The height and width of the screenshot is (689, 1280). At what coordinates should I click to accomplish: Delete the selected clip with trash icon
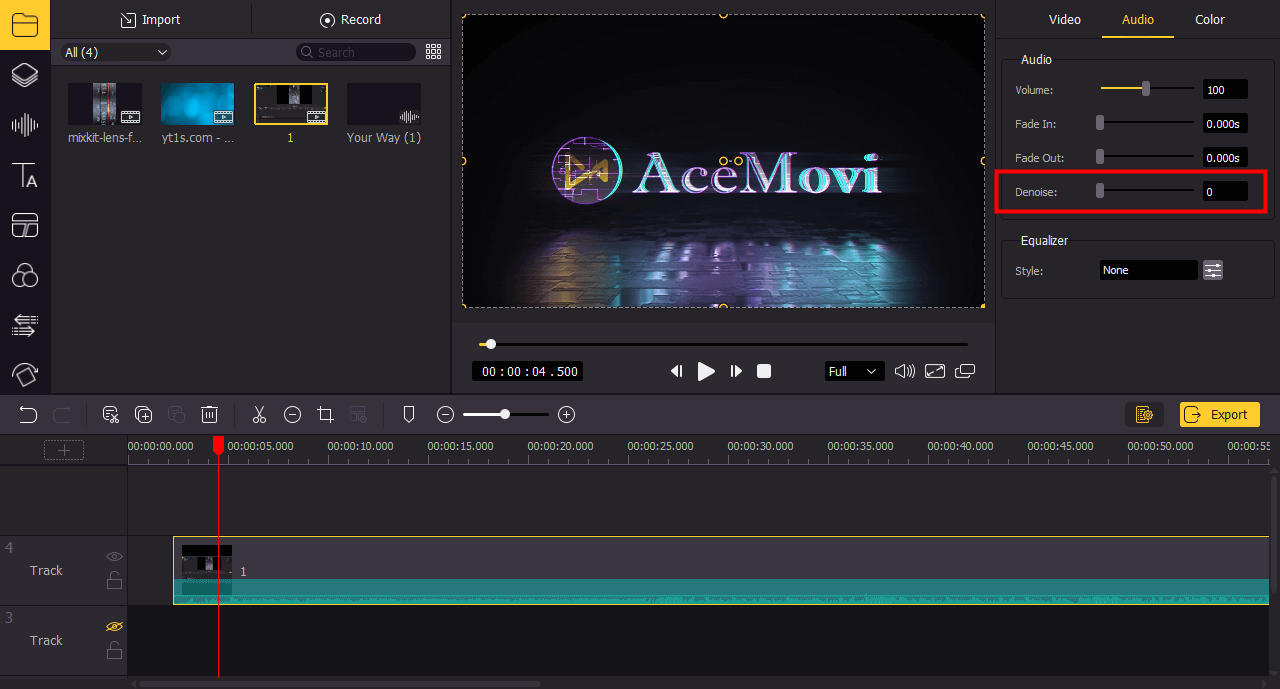(210, 414)
